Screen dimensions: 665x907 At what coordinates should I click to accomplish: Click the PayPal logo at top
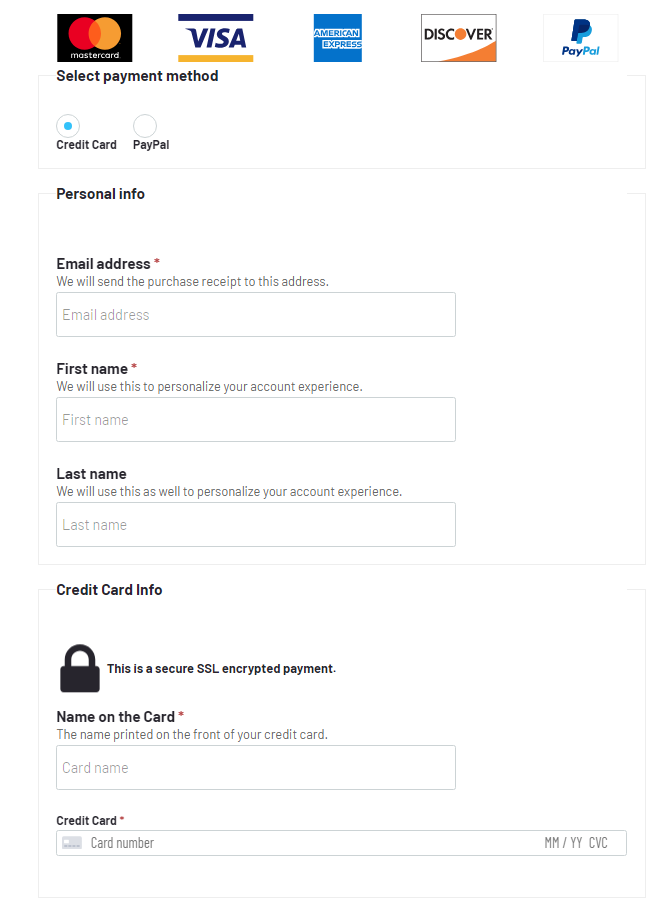pos(580,38)
